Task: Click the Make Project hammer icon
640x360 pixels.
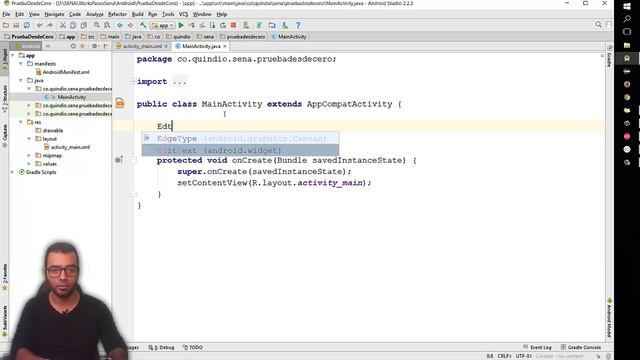Action: [143, 25]
